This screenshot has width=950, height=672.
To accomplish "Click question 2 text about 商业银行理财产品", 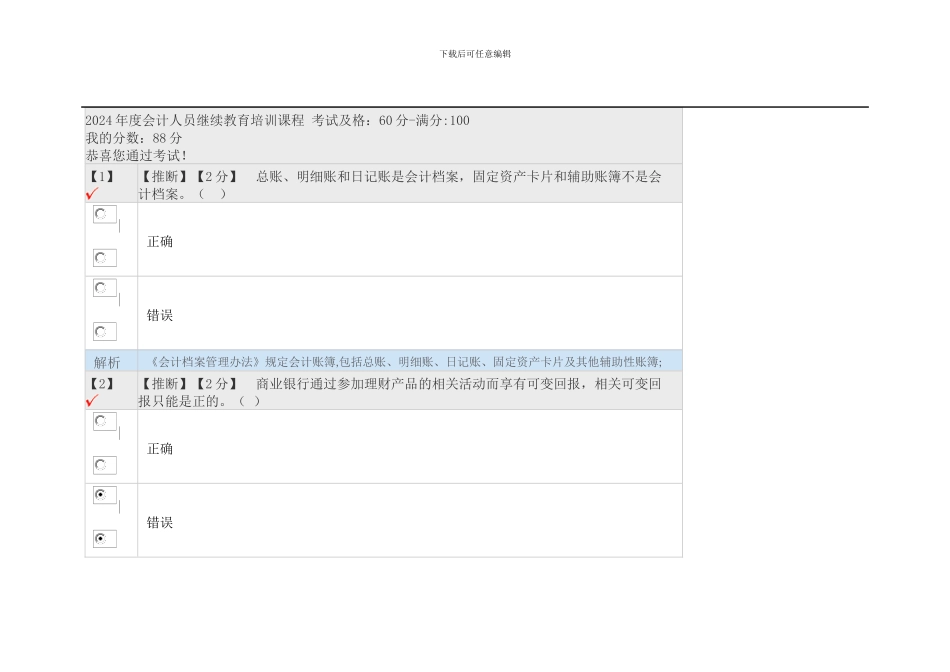I will (400, 392).
